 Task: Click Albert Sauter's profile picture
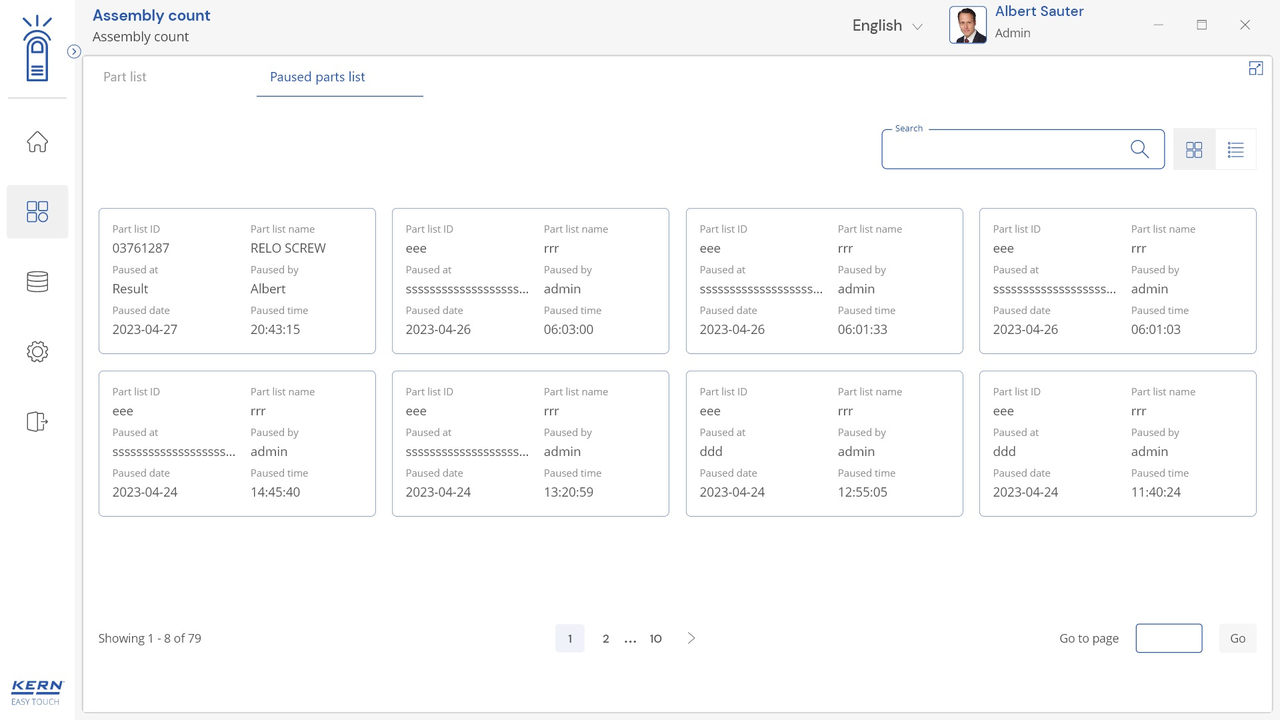[x=967, y=25]
